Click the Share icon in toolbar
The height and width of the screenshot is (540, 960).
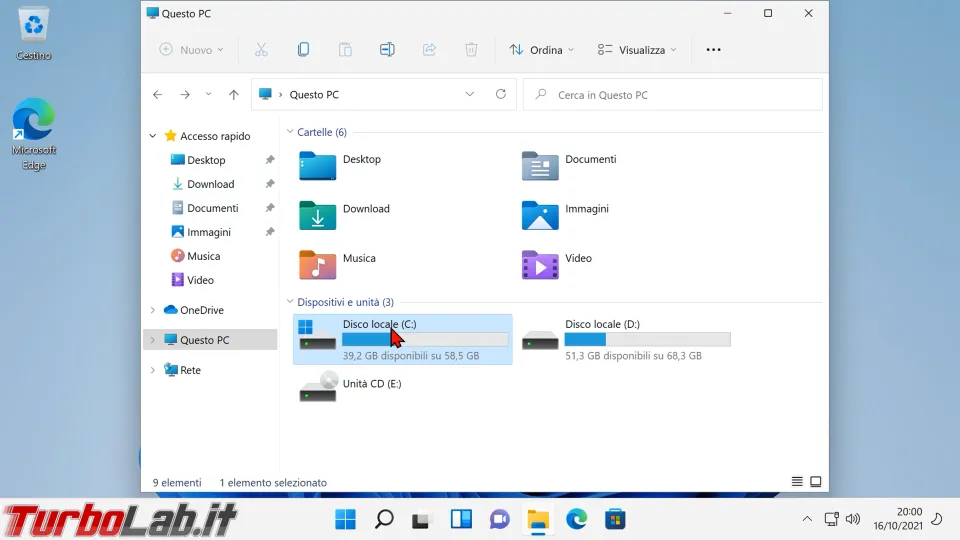tap(429, 50)
